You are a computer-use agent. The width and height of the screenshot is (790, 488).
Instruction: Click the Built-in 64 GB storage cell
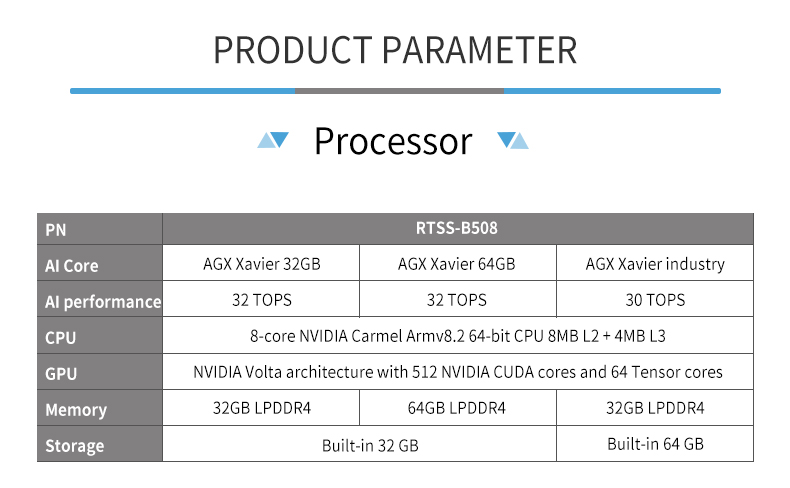point(655,444)
